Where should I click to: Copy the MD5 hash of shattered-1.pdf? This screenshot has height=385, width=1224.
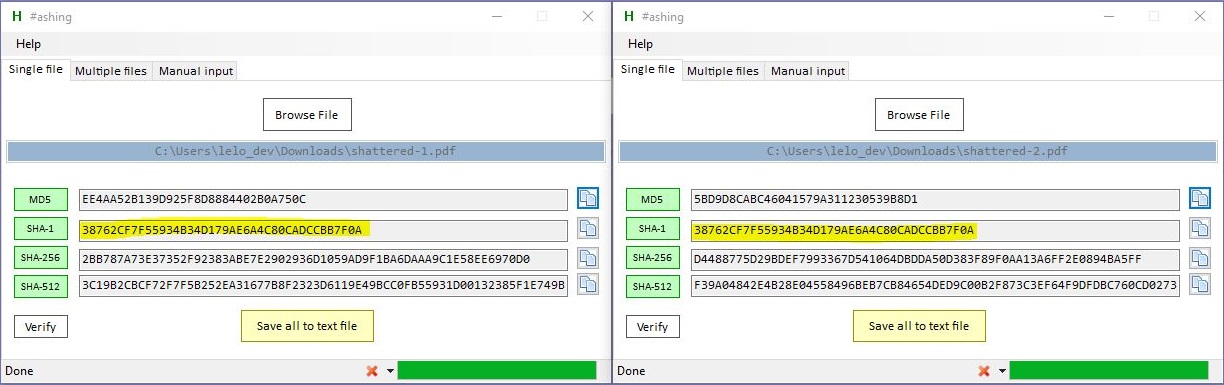click(x=587, y=198)
